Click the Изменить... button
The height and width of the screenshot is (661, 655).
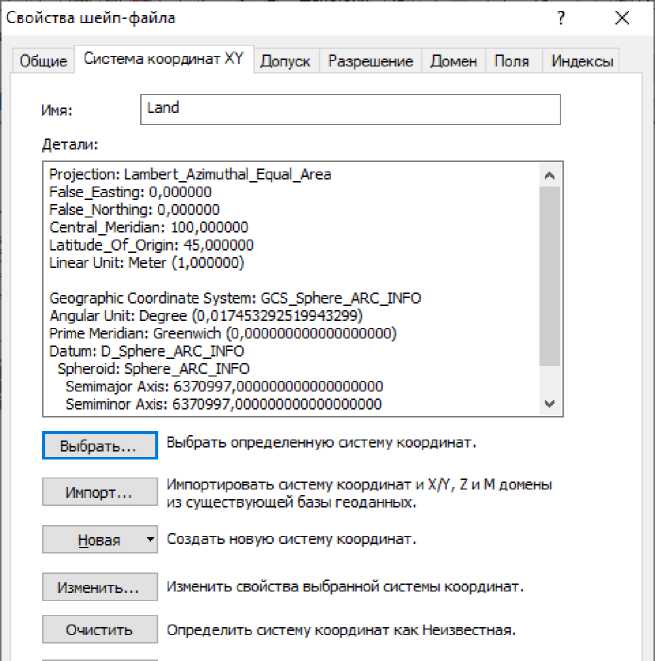pos(100,587)
